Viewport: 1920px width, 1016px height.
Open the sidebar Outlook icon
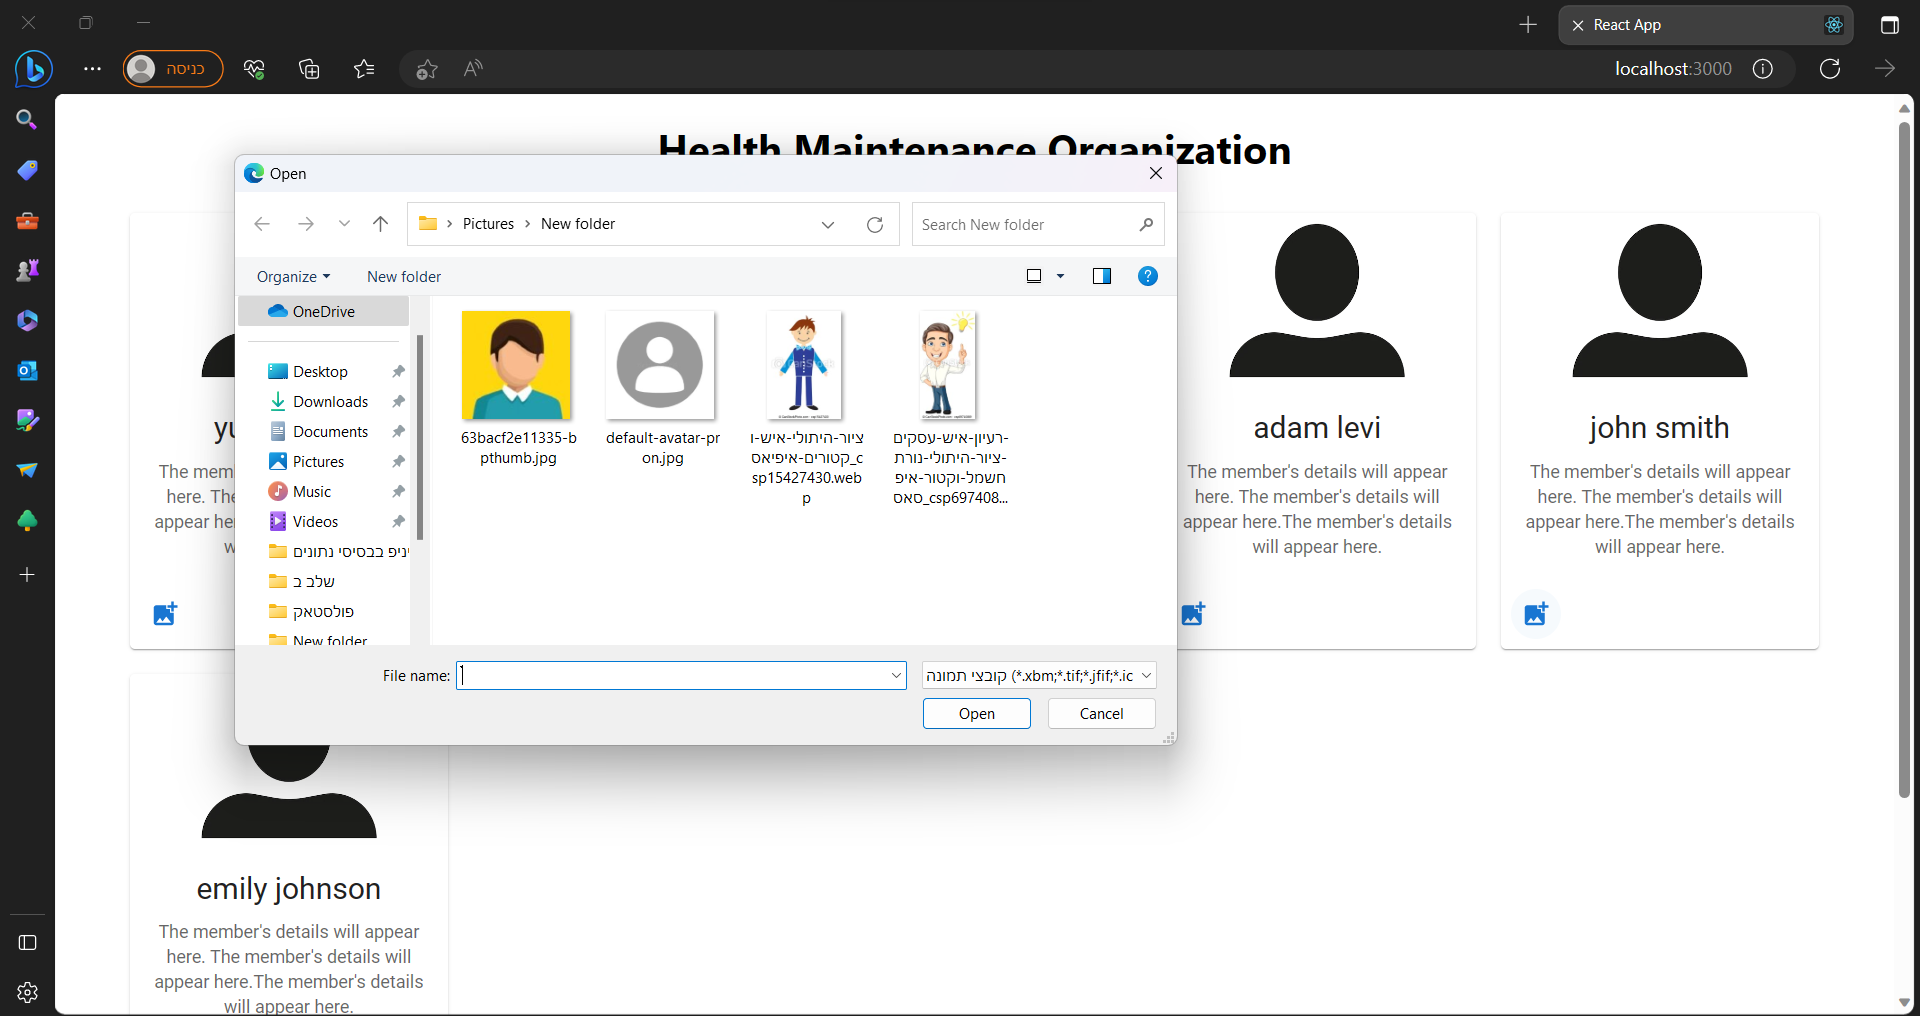point(27,370)
